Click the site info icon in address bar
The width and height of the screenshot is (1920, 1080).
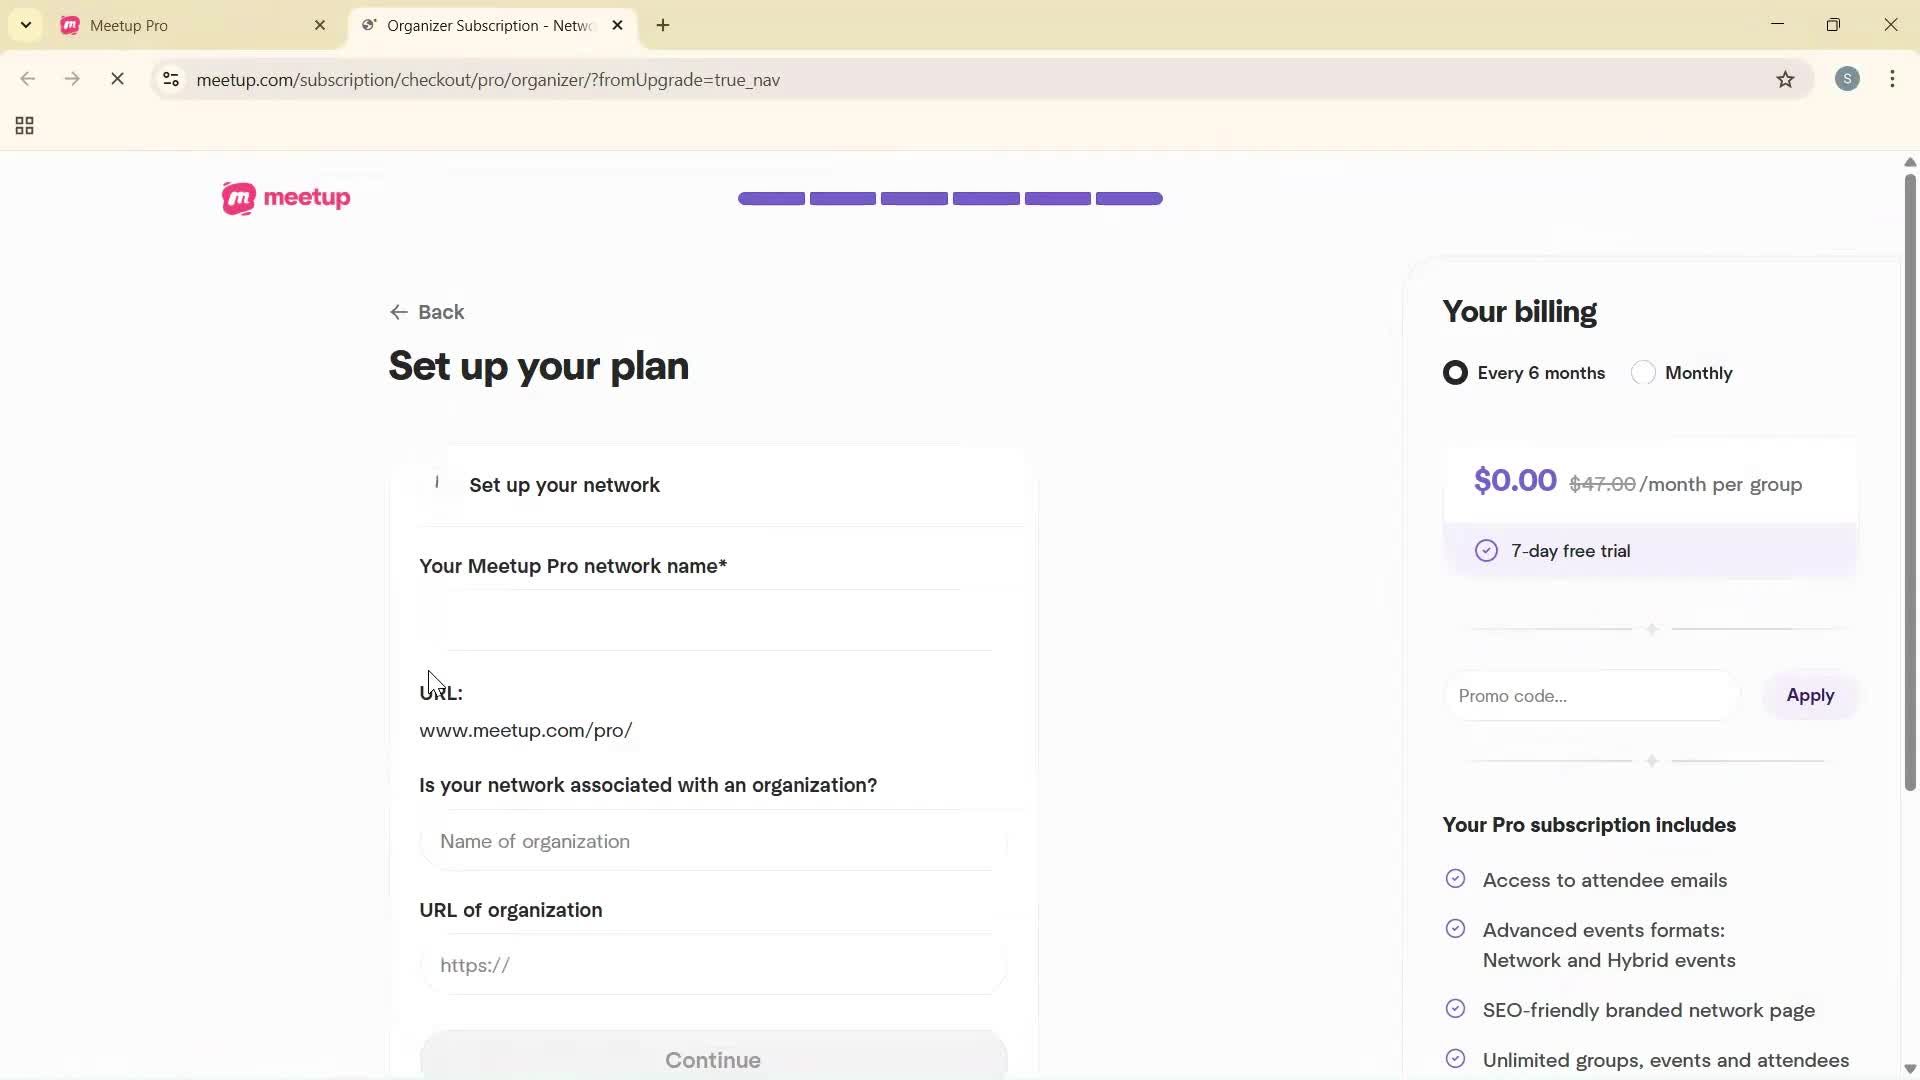171,80
